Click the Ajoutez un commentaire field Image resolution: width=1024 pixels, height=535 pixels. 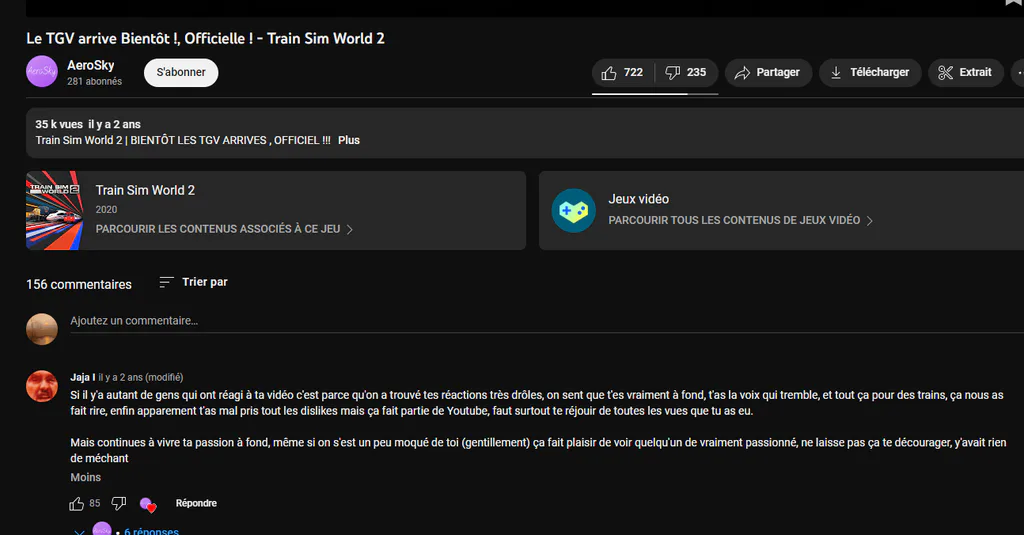(x=547, y=321)
